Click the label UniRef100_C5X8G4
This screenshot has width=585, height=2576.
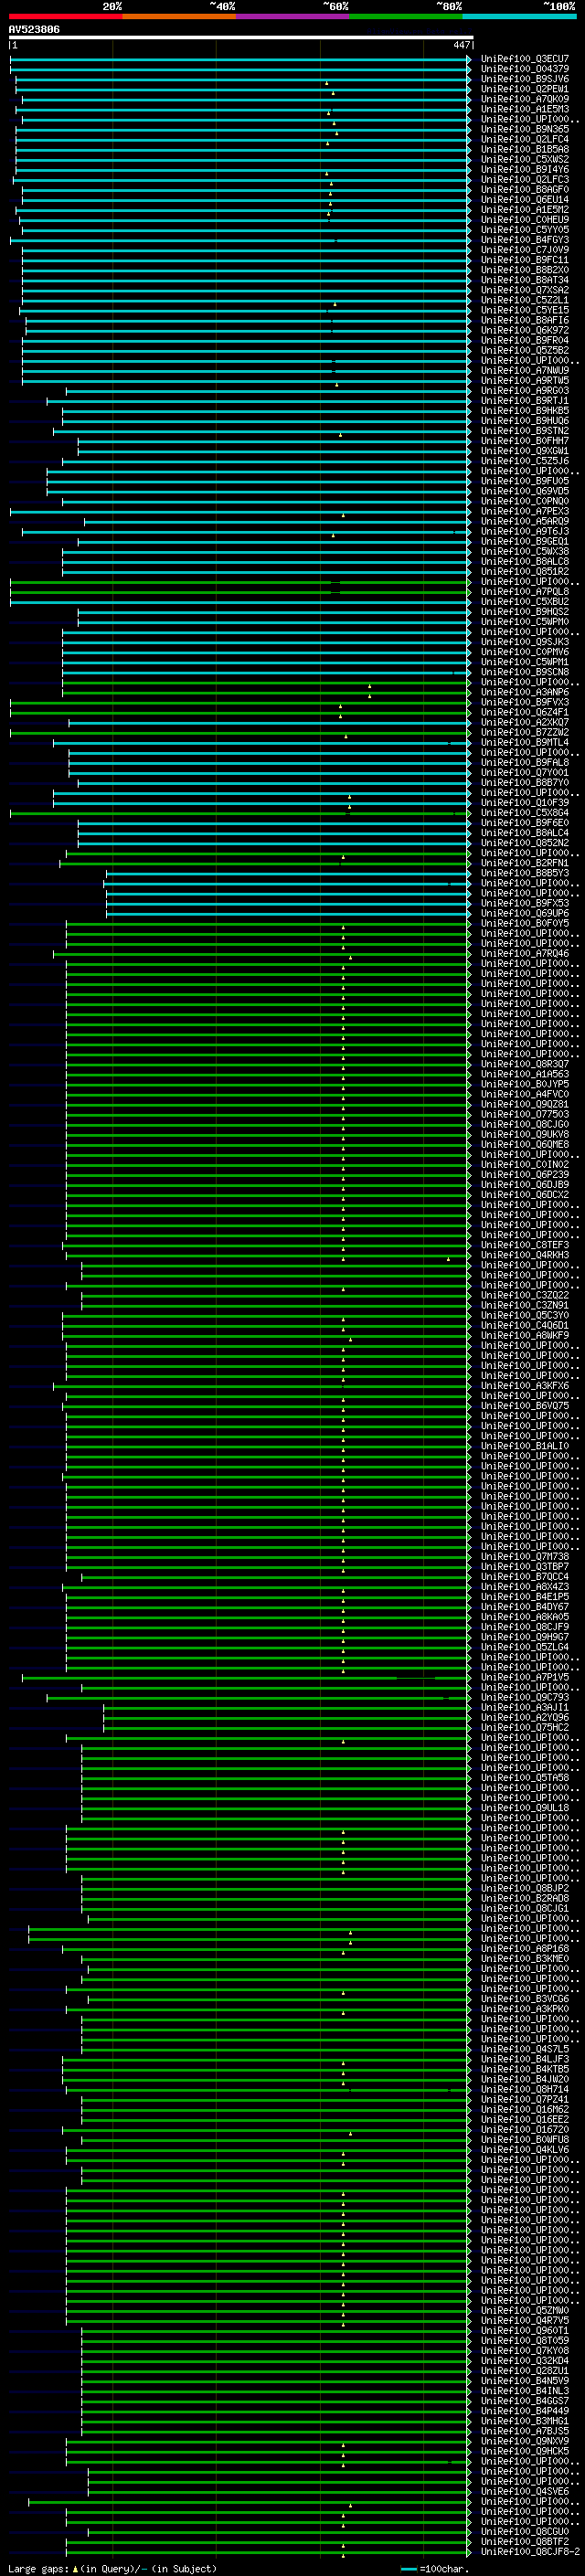tap(524, 812)
